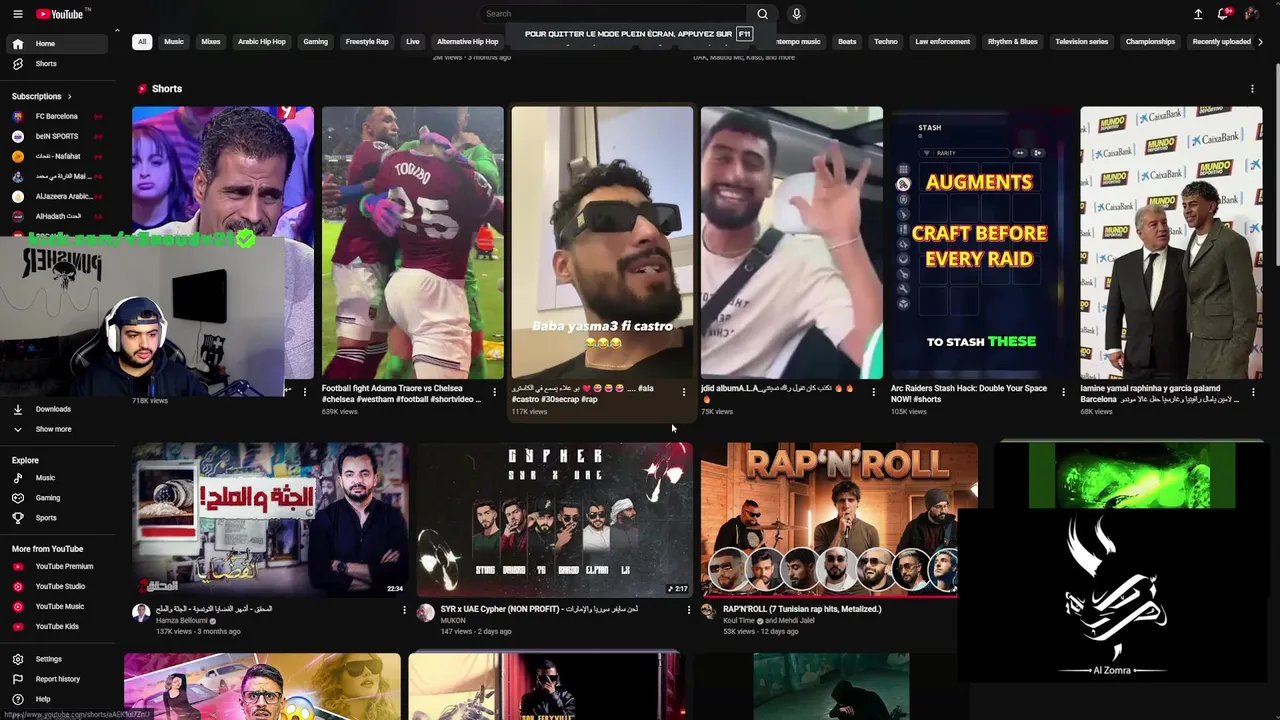1280x720 pixels.
Task: Open options for lamine yamal short
Action: (1252, 392)
